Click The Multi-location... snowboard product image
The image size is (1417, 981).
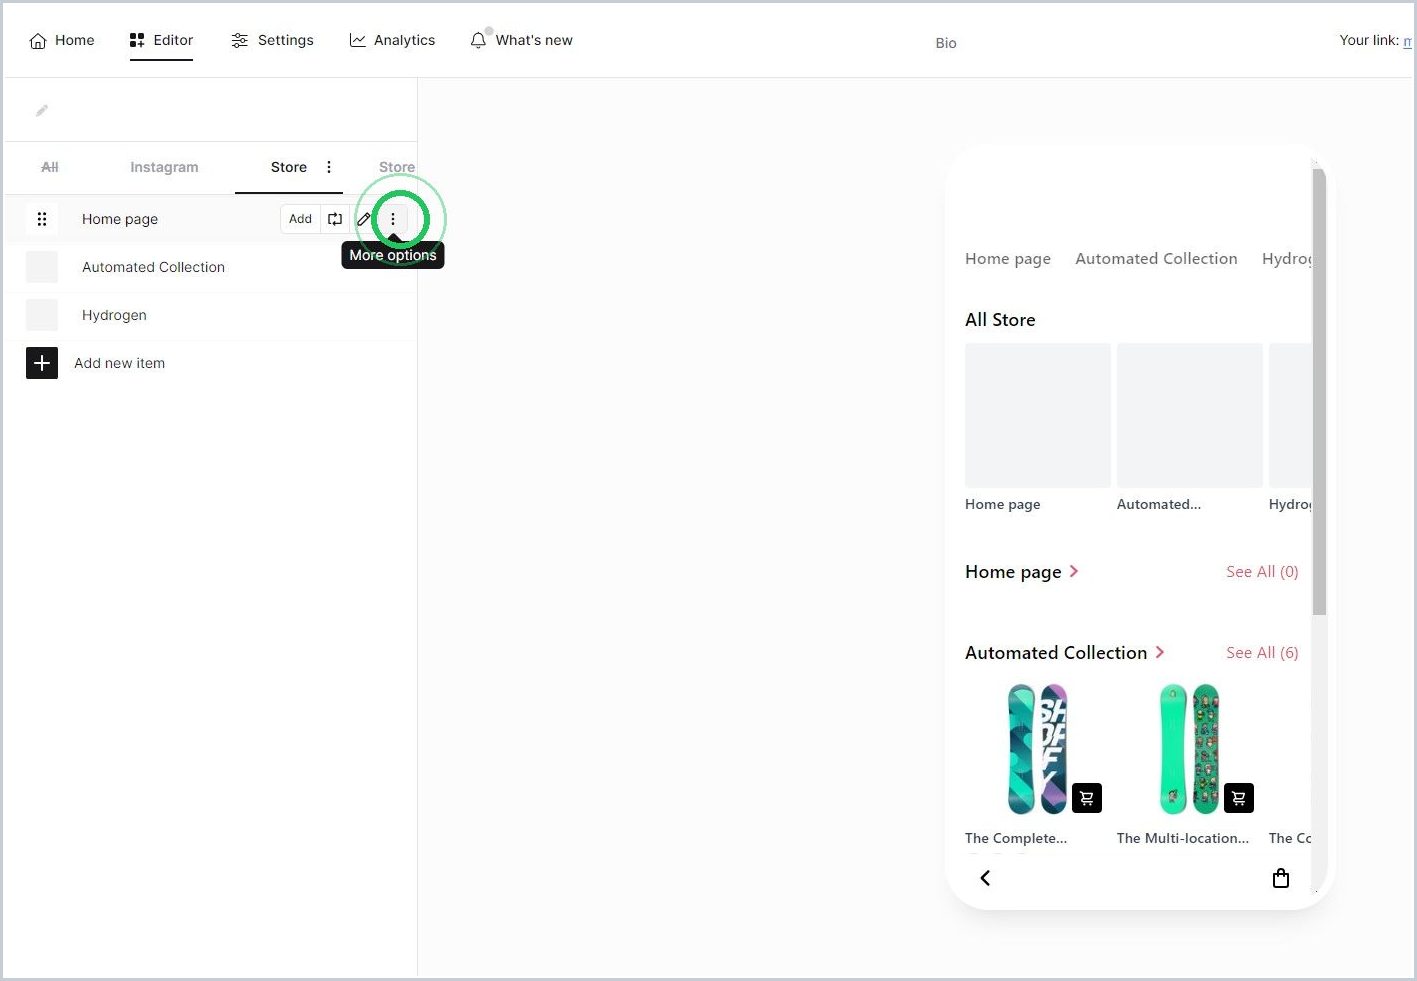point(1190,749)
